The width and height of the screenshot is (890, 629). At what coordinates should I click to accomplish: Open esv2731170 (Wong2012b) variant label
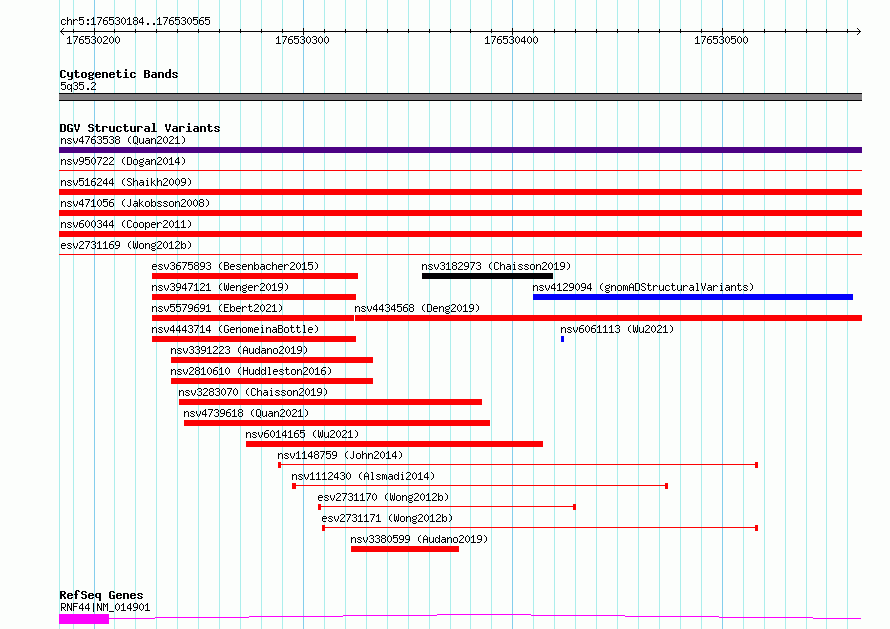[383, 497]
